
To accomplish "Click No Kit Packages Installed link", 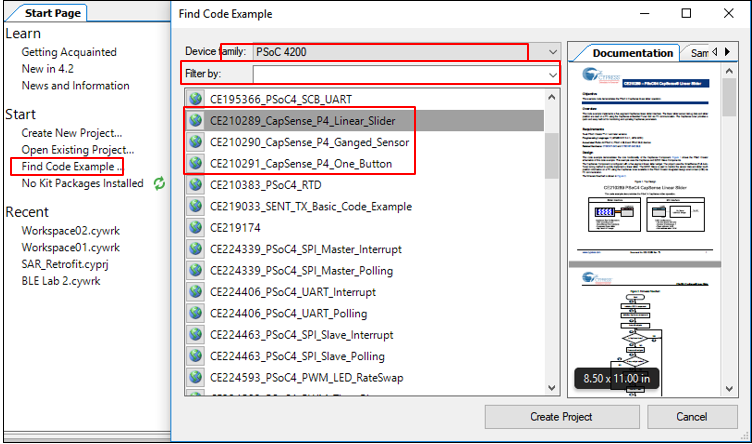I will (82, 183).
